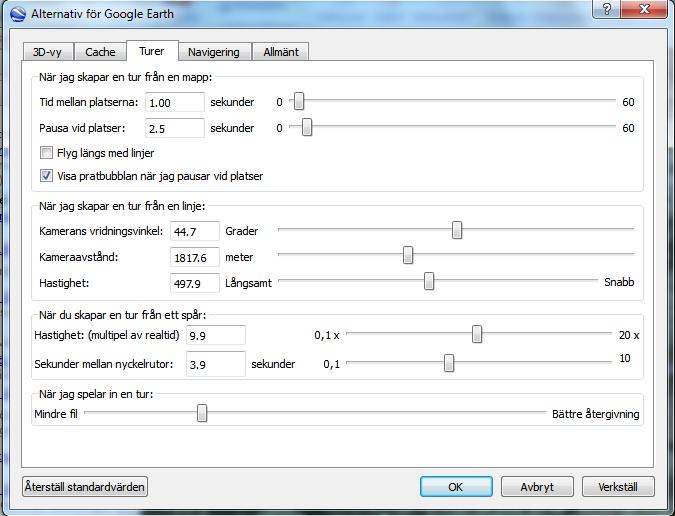Switch to the Navigering tab
Image resolution: width=675 pixels, height=516 pixels.
click(x=214, y=52)
